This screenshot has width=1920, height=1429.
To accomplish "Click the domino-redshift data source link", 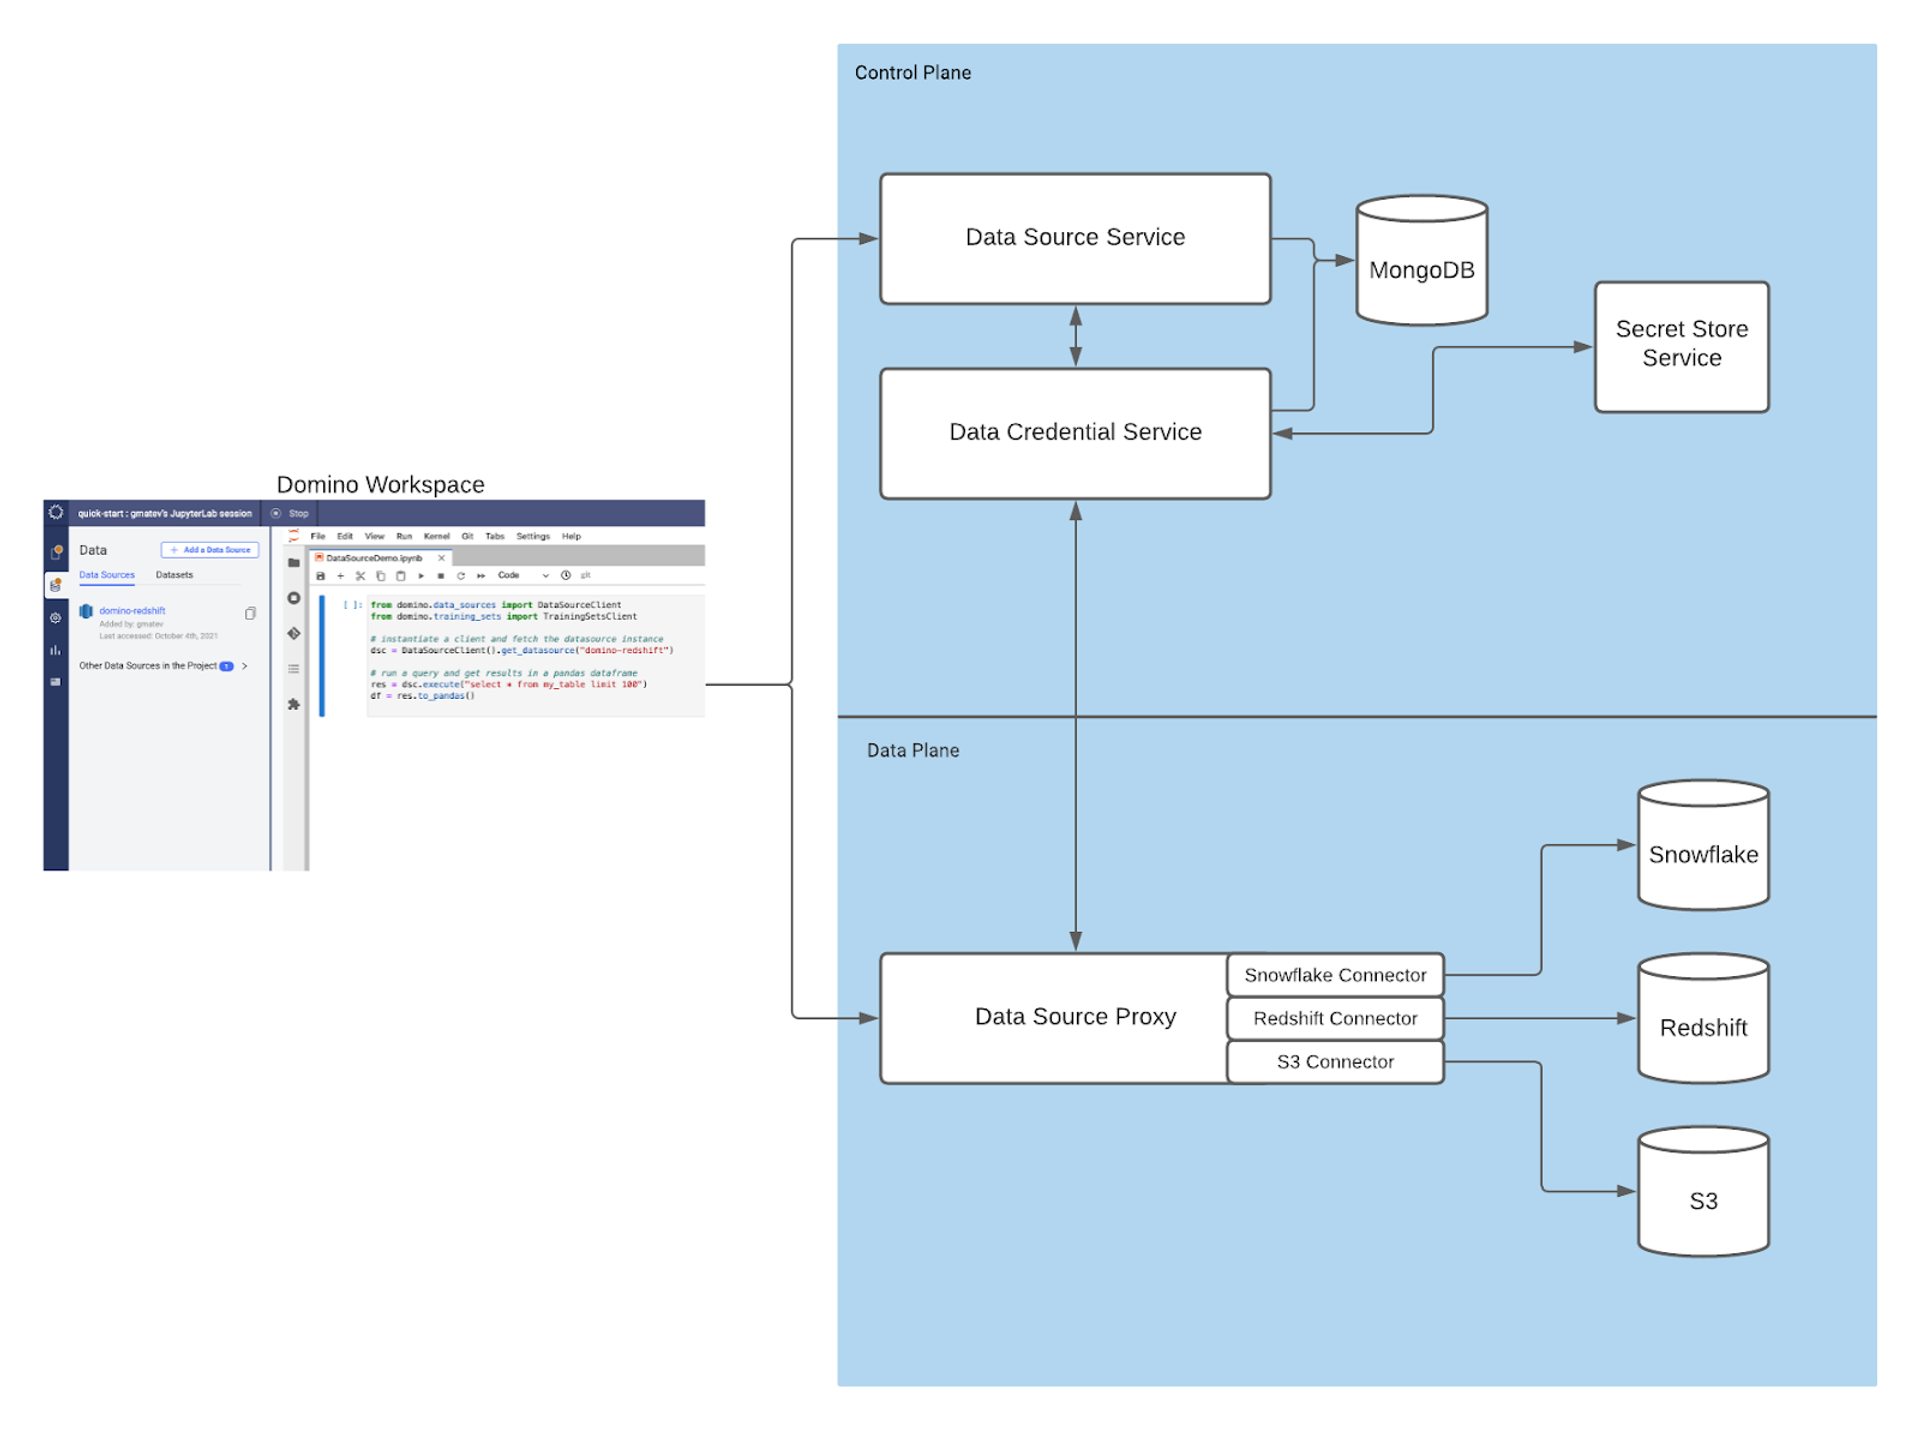I will [x=132, y=611].
